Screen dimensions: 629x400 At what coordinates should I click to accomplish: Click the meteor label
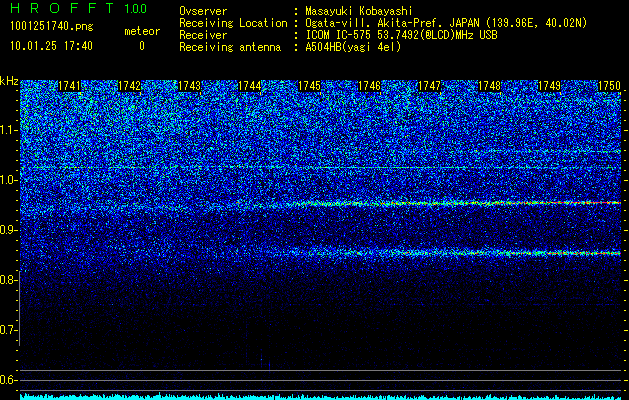[x=142, y=31]
